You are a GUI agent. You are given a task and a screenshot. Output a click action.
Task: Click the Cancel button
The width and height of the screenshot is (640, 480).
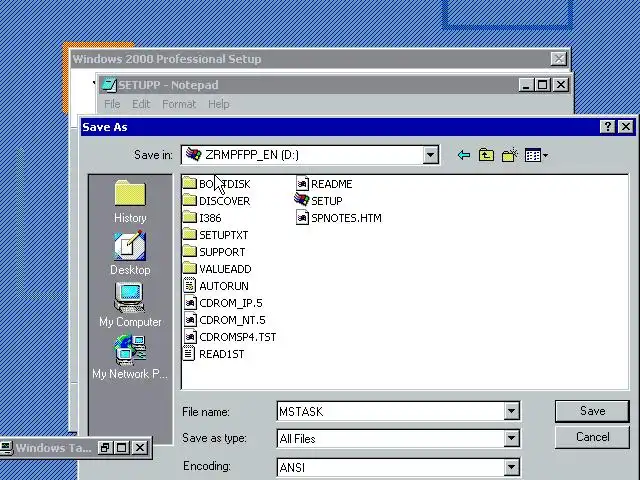tap(592, 437)
